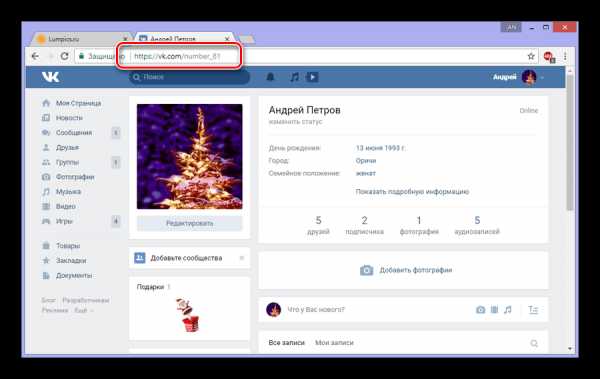This screenshot has width=600, height=379.
Task: Open the Chrome three-dot menu
Action: (565, 56)
